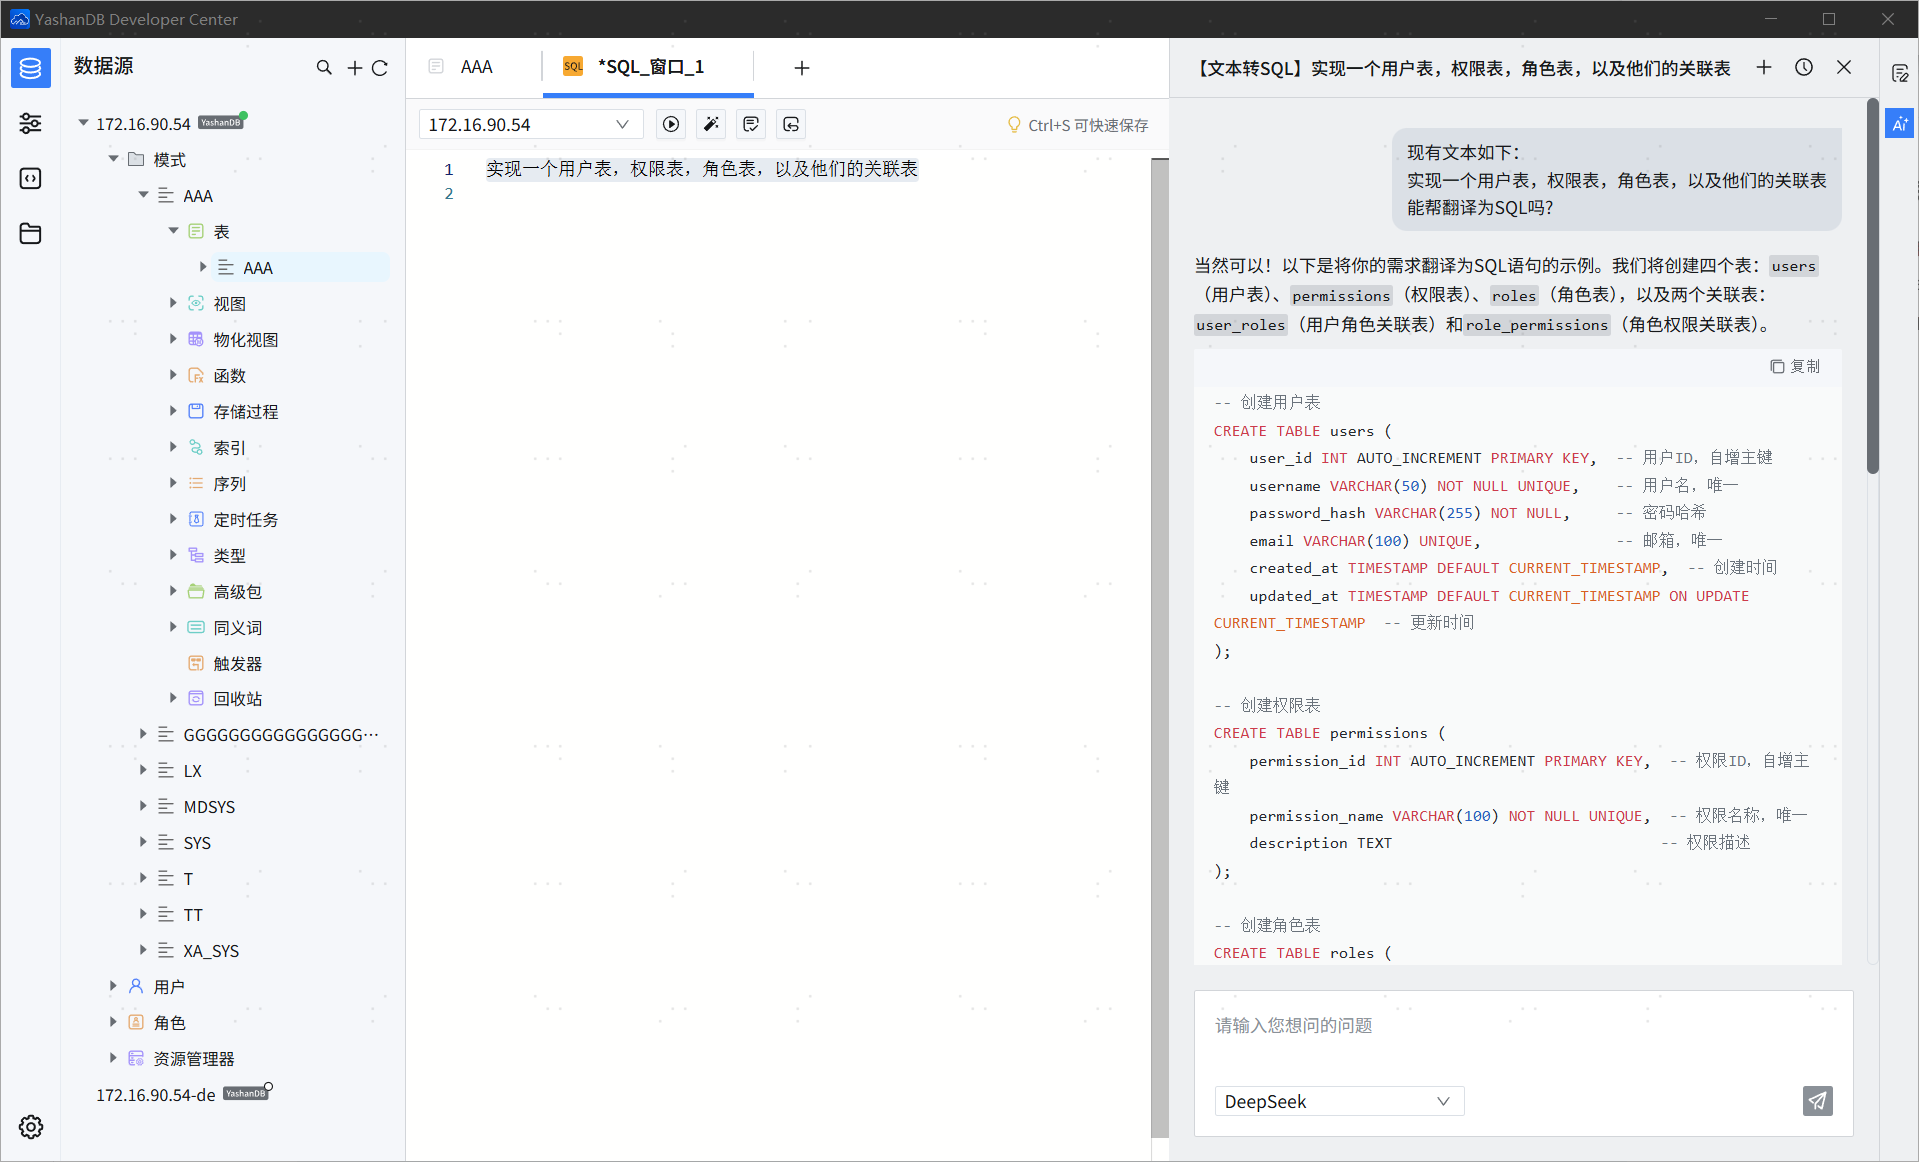The image size is (1919, 1162).
Task: Open the DeepSeek model dropdown
Action: [1338, 1101]
